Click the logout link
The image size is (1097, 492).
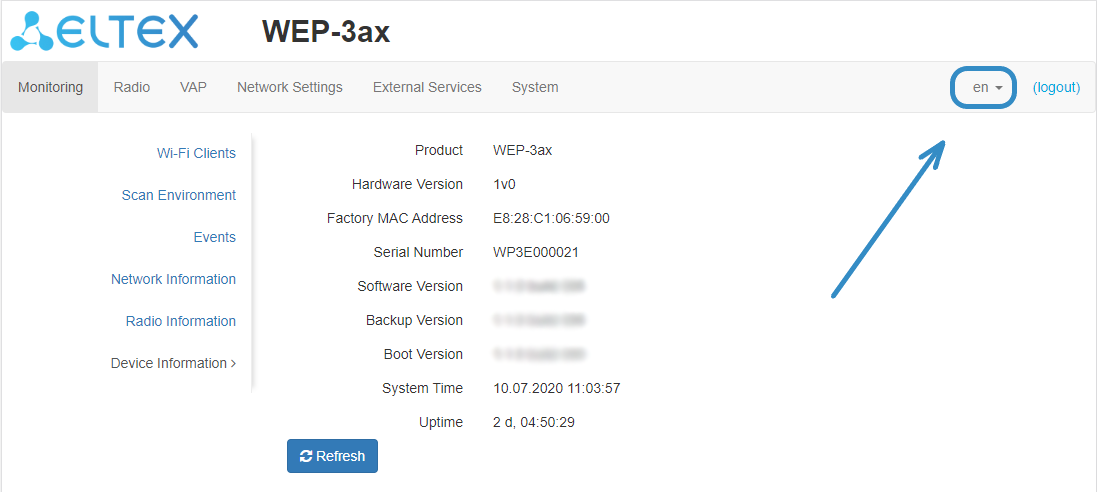(x=1056, y=87)
